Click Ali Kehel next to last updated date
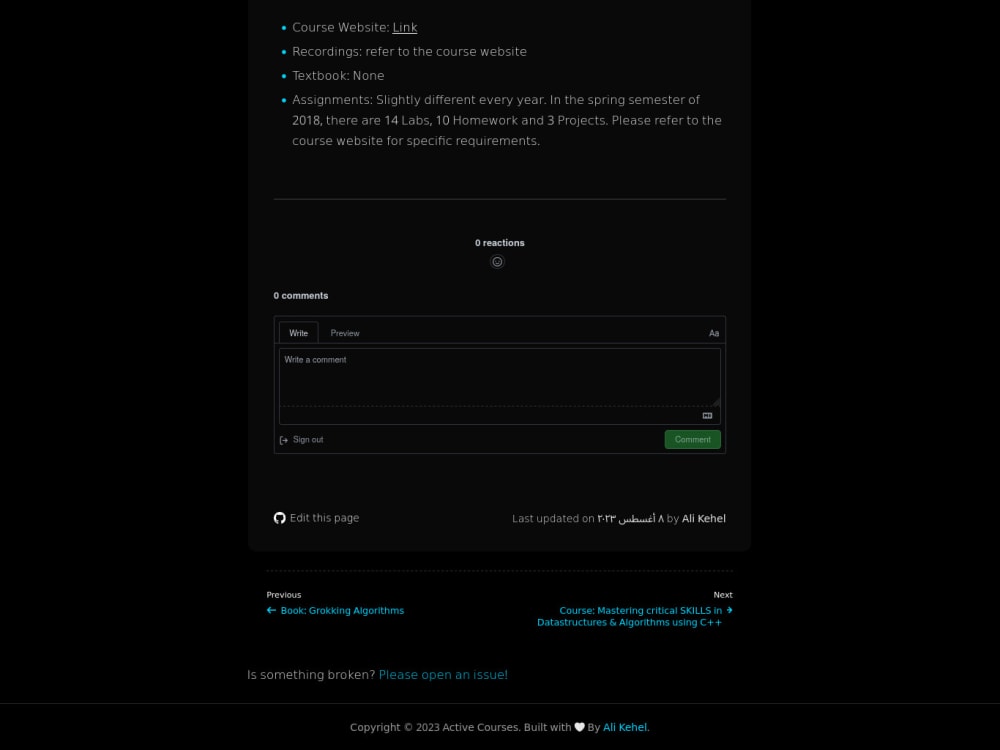Screen dimensions: 1000x750 pos(703,518)
